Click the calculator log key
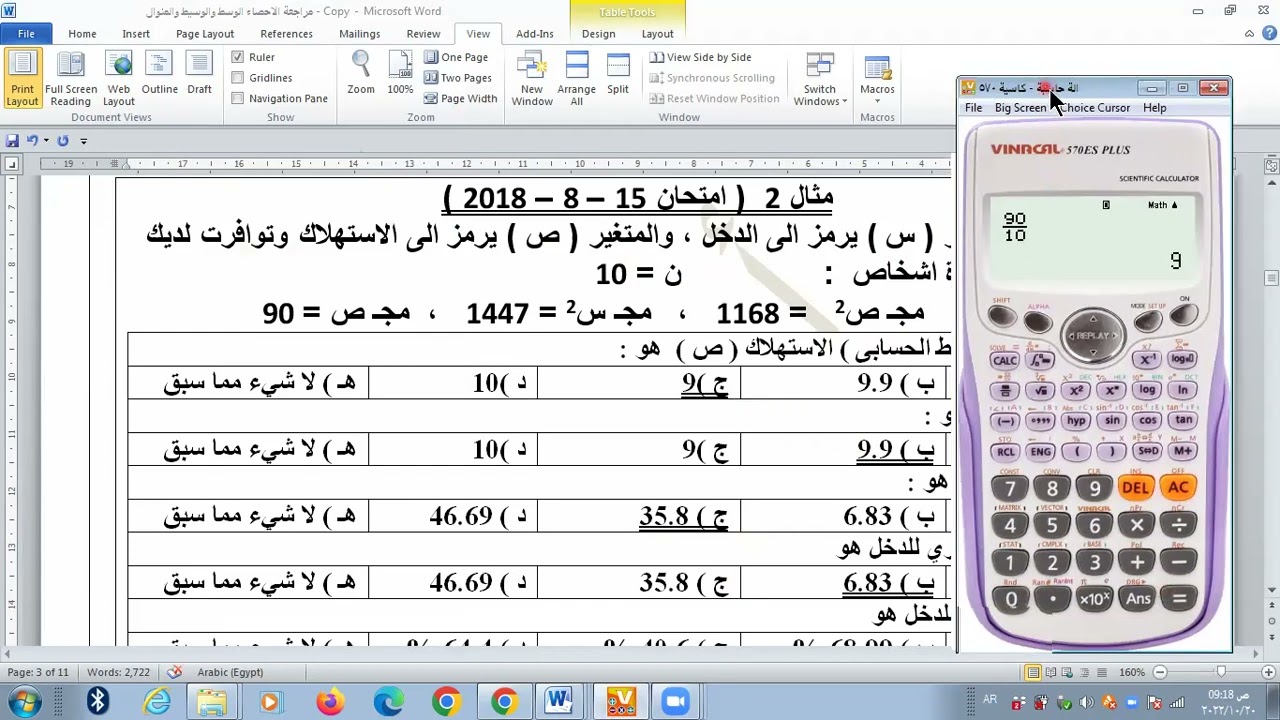This screenshot has width=1280, height=720. tap(1147, 390)
